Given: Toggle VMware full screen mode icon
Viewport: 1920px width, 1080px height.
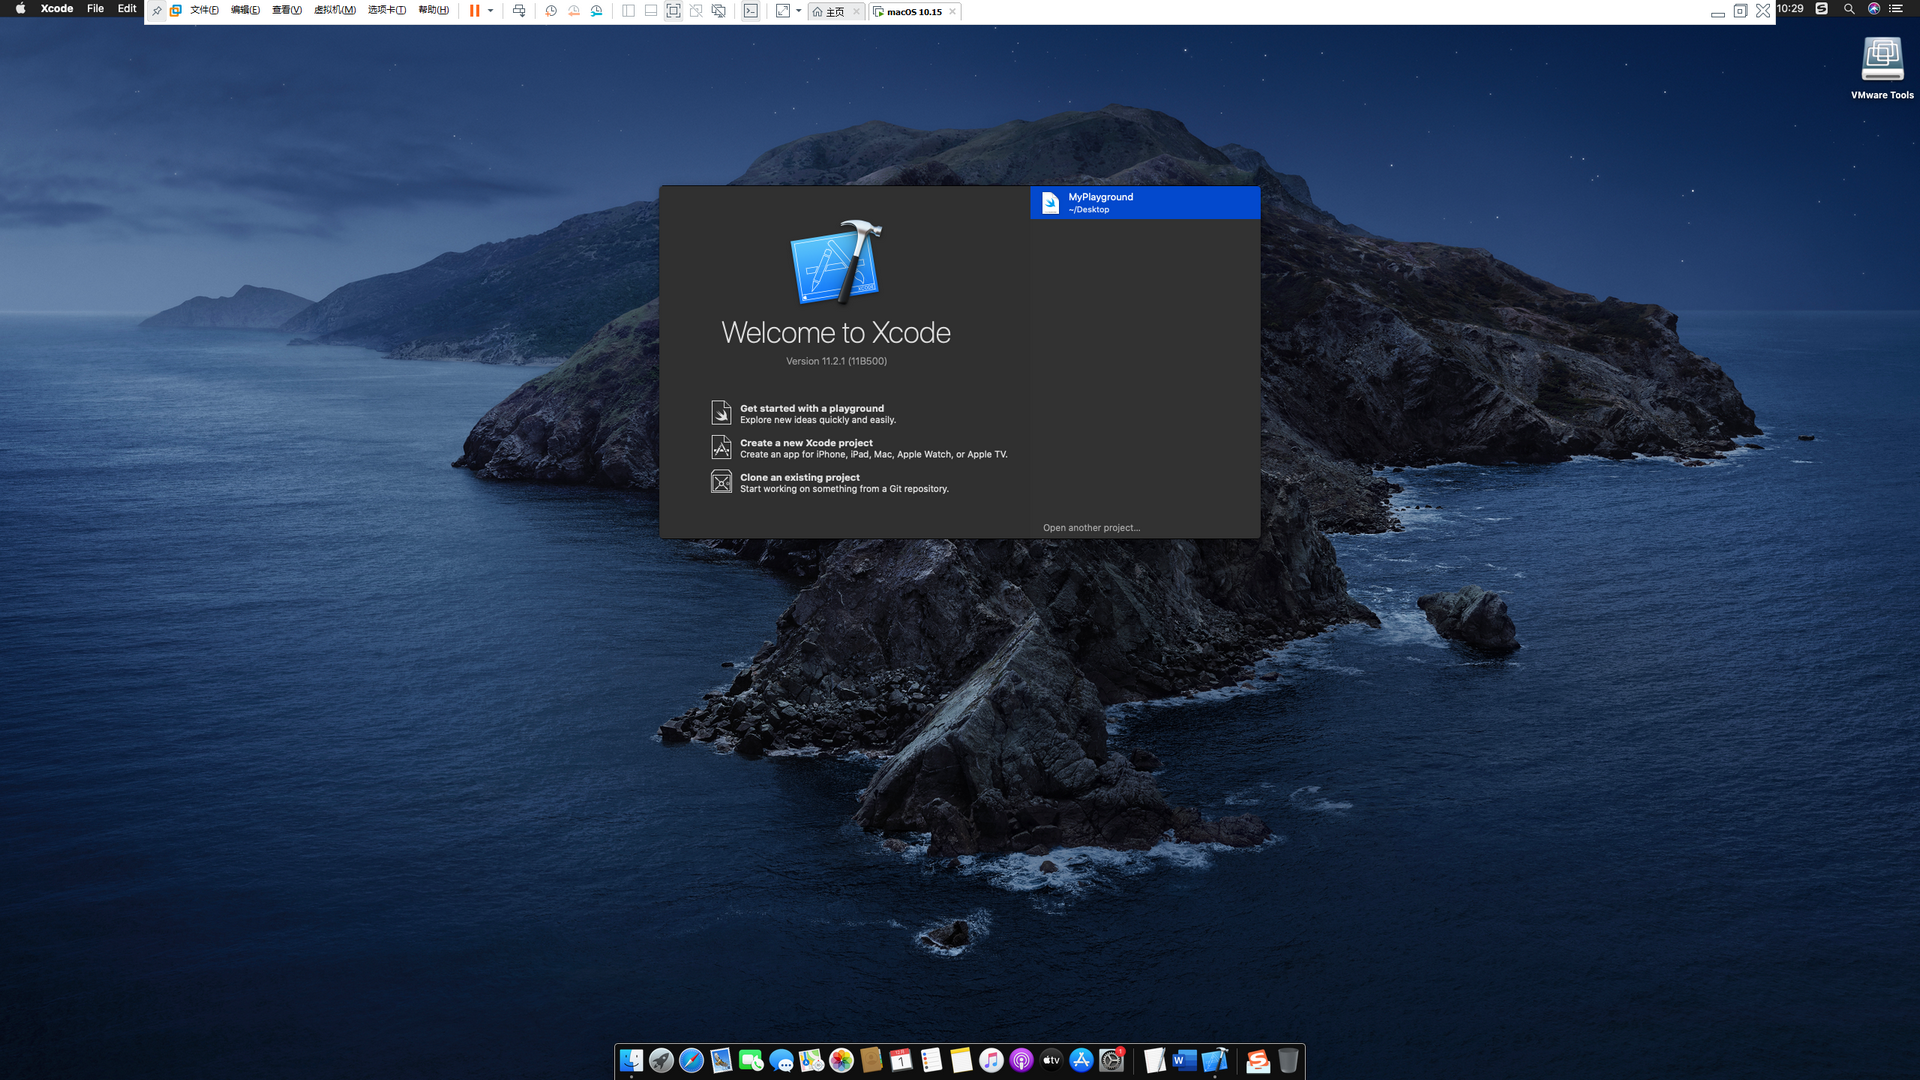Looking at the screenshot, I should (x=674, y=11).
